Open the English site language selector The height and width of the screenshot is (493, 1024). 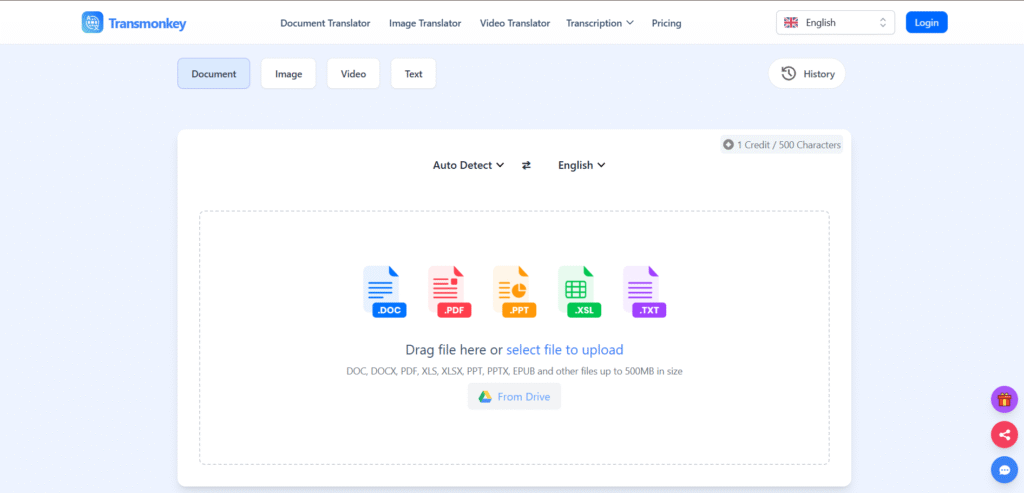tap(835, 22)
